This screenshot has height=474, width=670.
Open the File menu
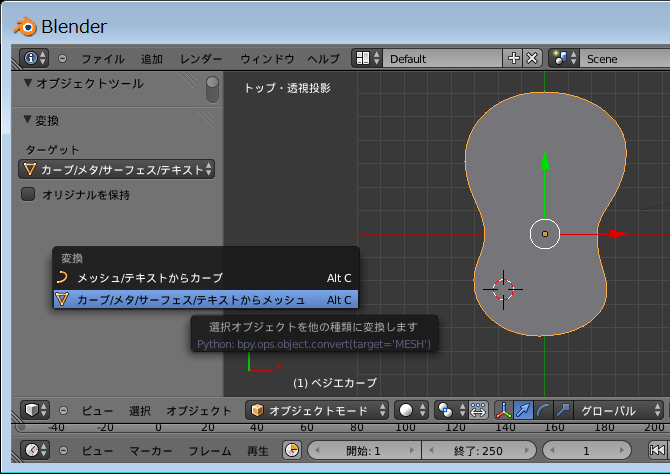[x=103, y=59]
